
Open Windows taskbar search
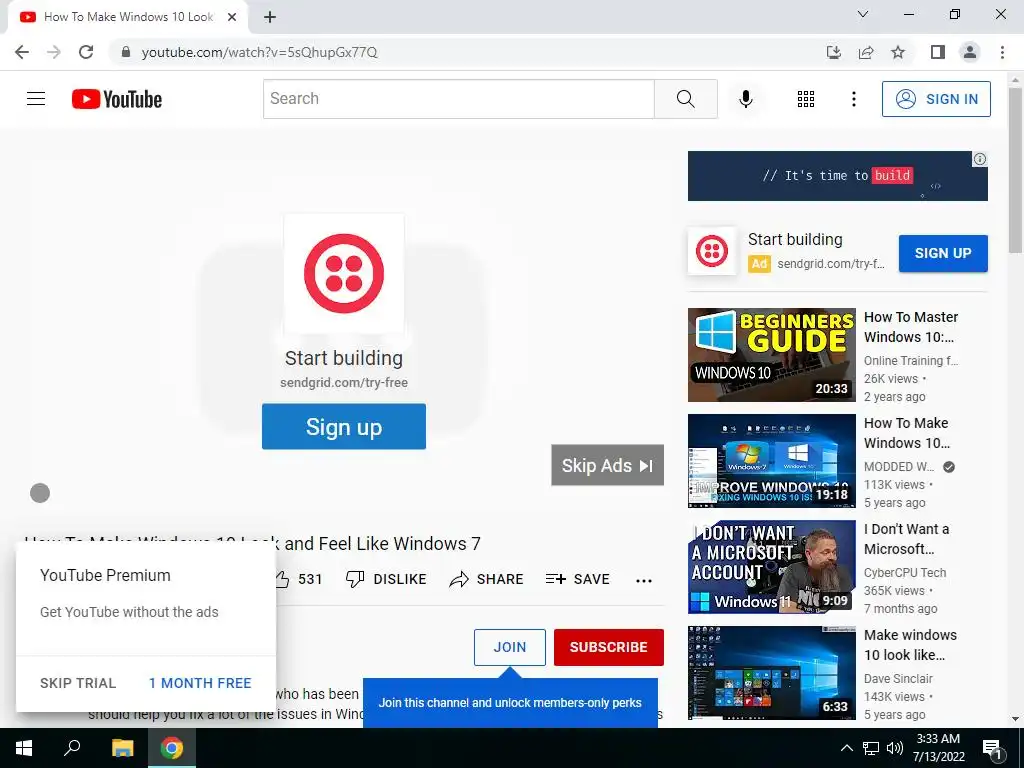pyautogui.click(x=72, y=748)
